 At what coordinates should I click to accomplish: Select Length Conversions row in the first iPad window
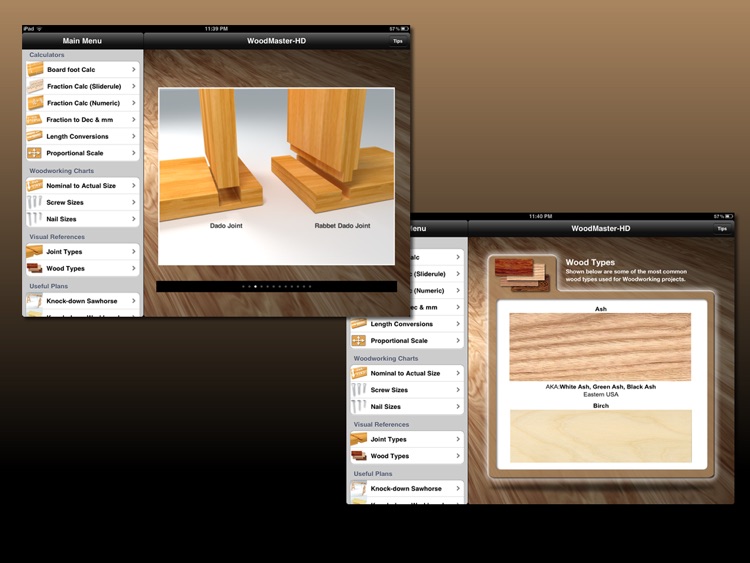83,136
